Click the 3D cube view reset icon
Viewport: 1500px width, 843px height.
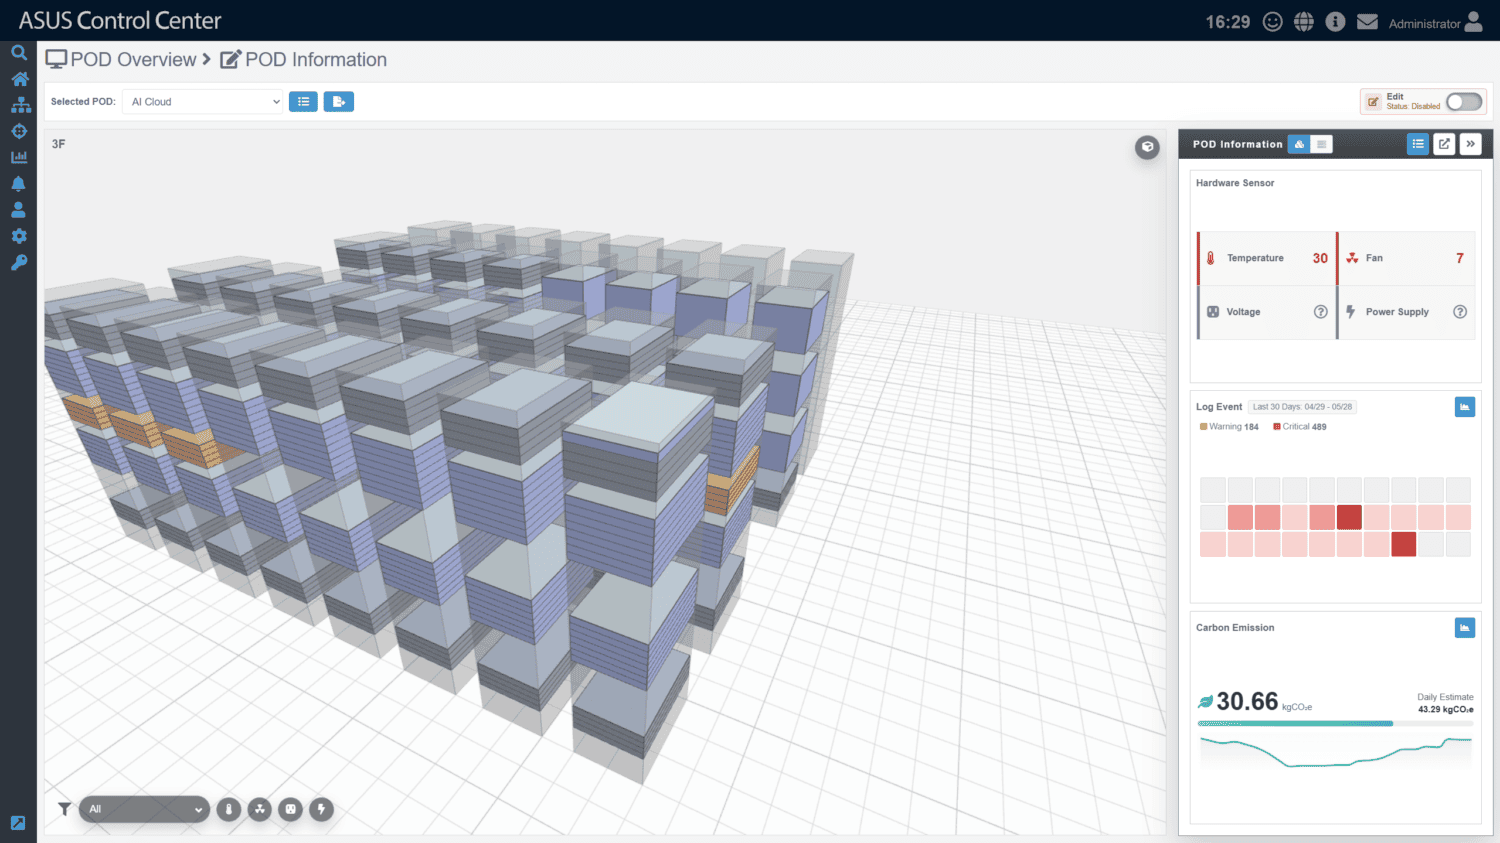[1147, 147]
